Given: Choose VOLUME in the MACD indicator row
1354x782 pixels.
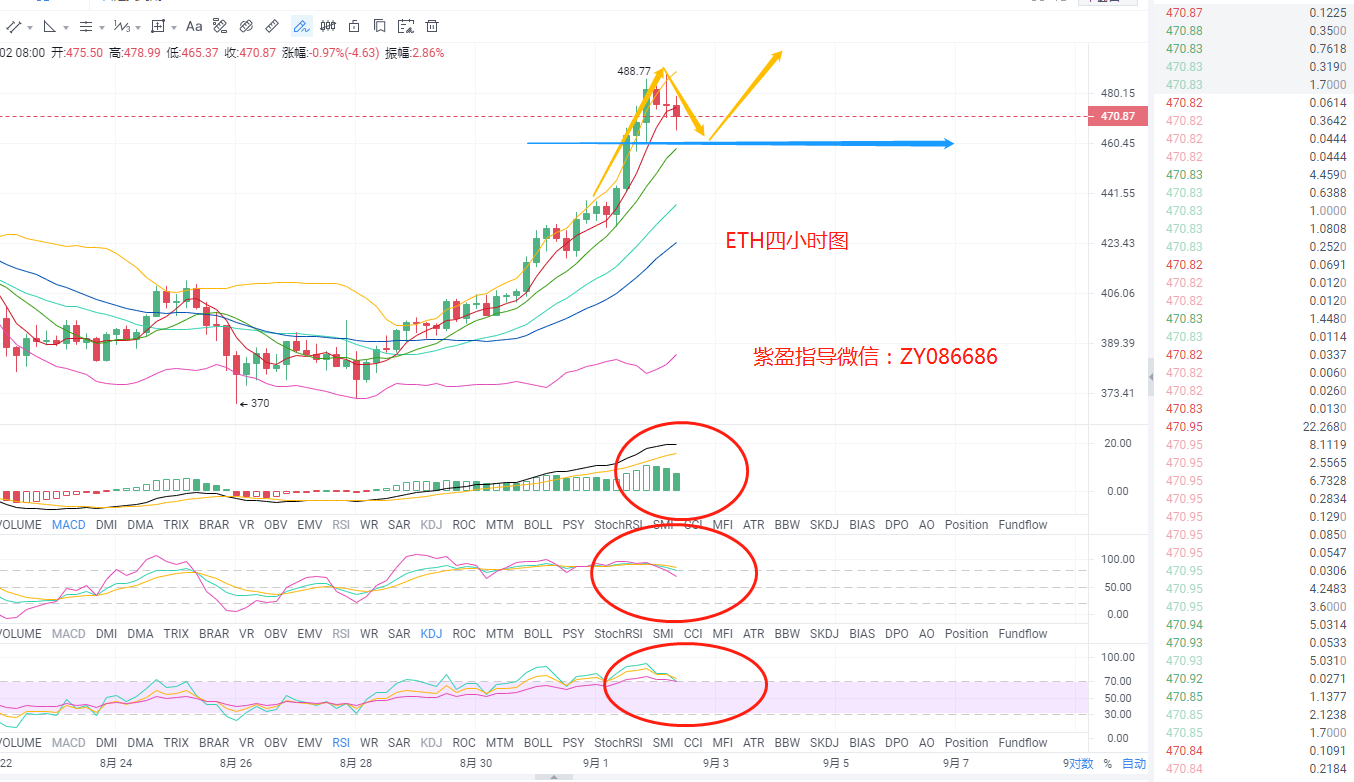Looking at the screenshot, I should 21,524.
